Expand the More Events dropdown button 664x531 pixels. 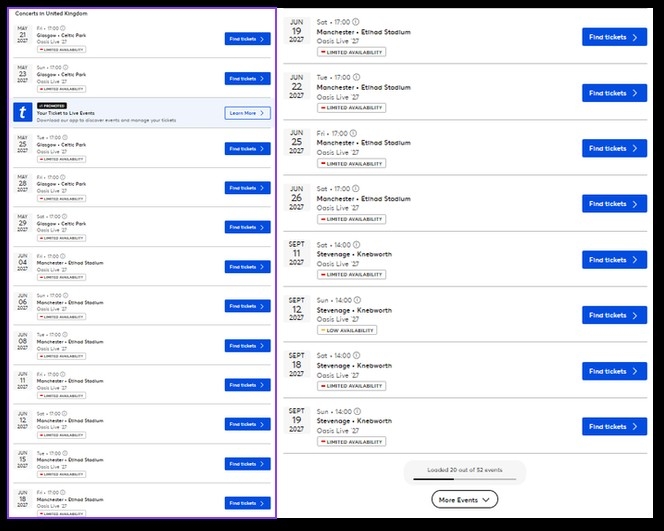465,500
